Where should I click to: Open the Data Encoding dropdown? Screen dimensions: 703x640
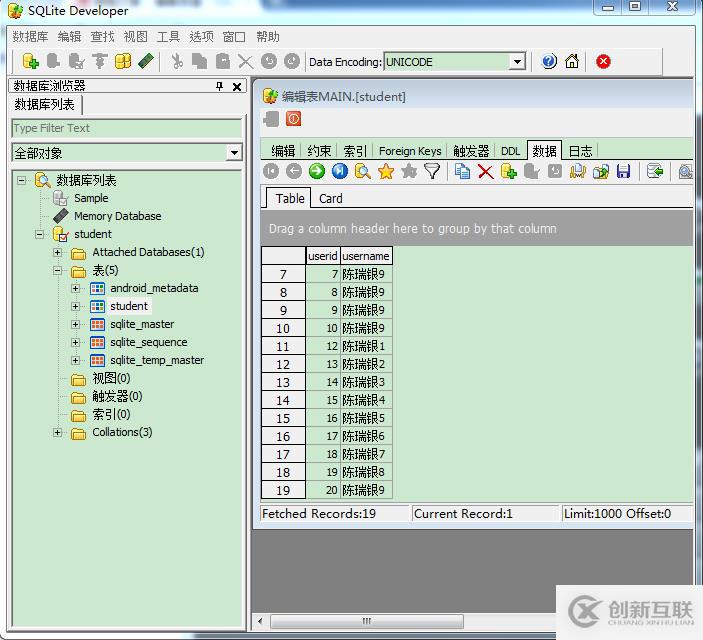click(517, 61)
